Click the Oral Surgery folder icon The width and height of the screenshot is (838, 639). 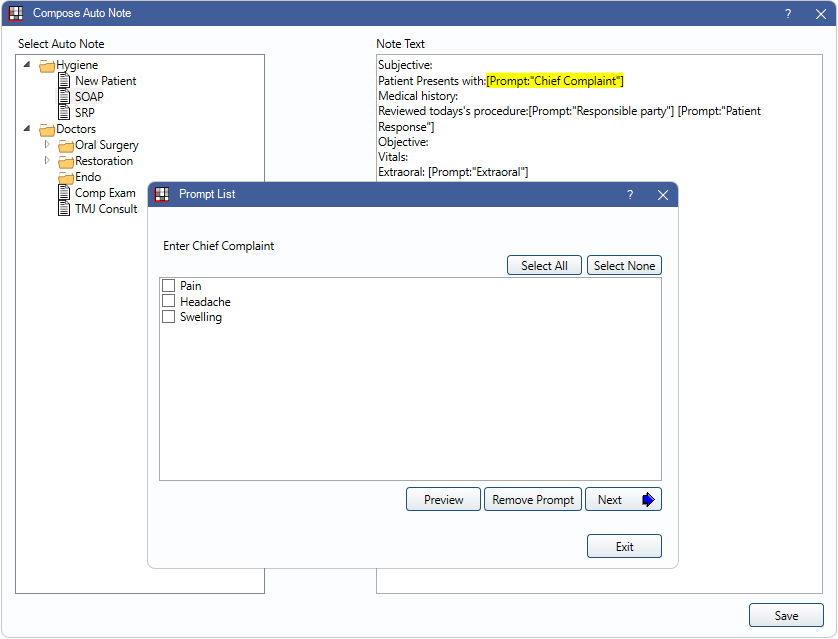66,146
